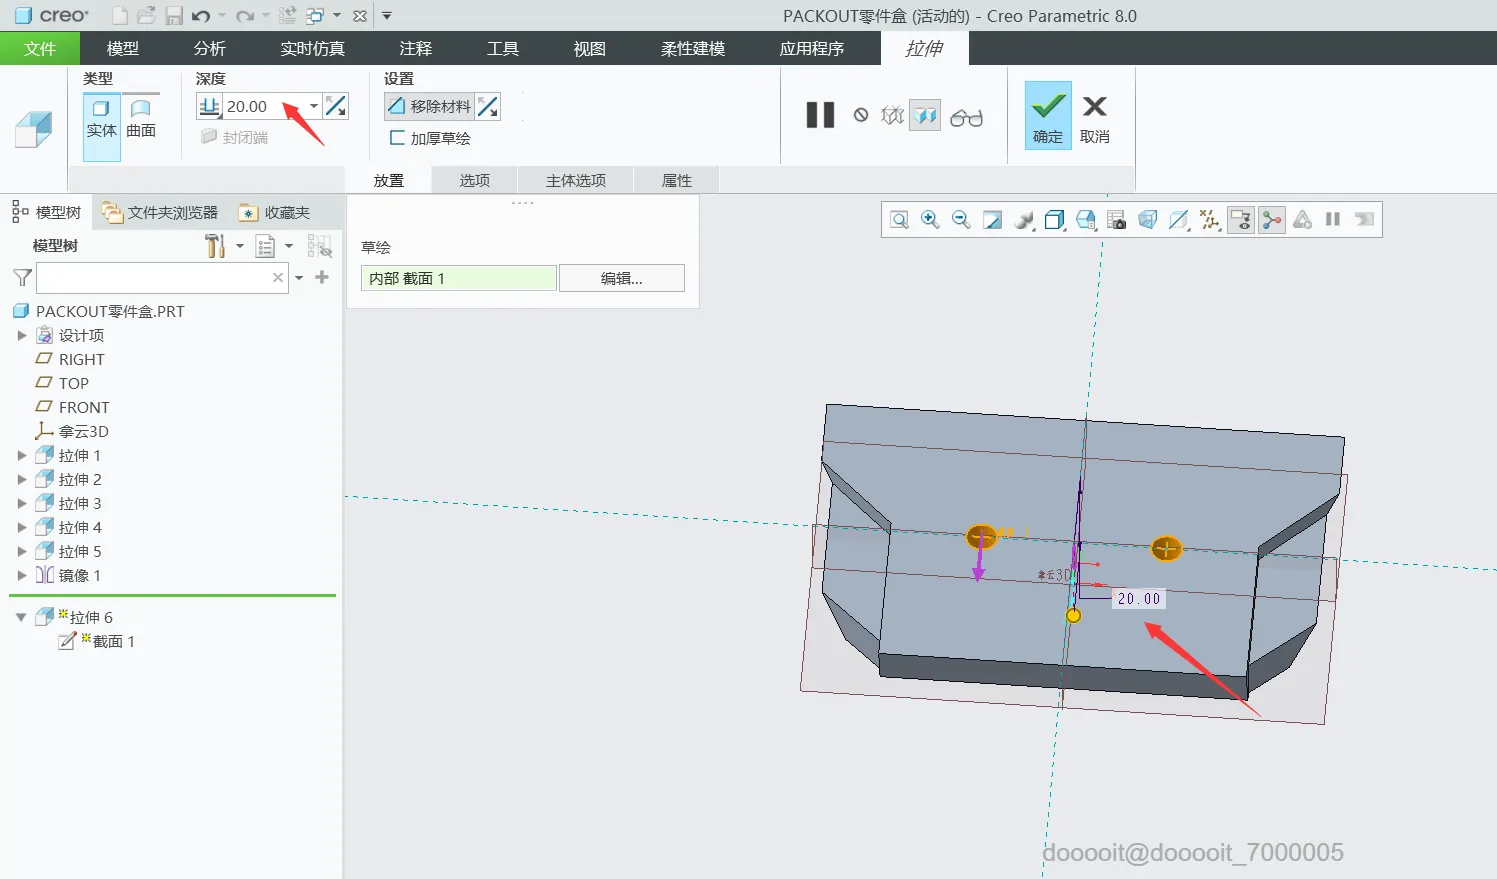
Task: Click the Redo arrow icon
Action: pyautogui.click(x=245, y=16)
